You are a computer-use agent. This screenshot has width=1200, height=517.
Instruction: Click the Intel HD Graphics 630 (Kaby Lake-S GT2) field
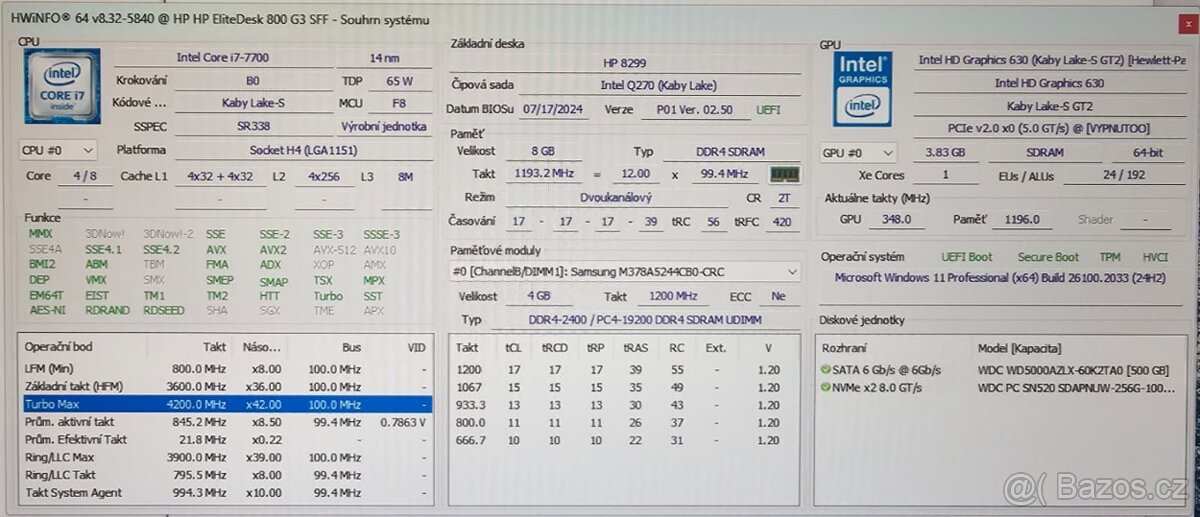pos(1049,60)
